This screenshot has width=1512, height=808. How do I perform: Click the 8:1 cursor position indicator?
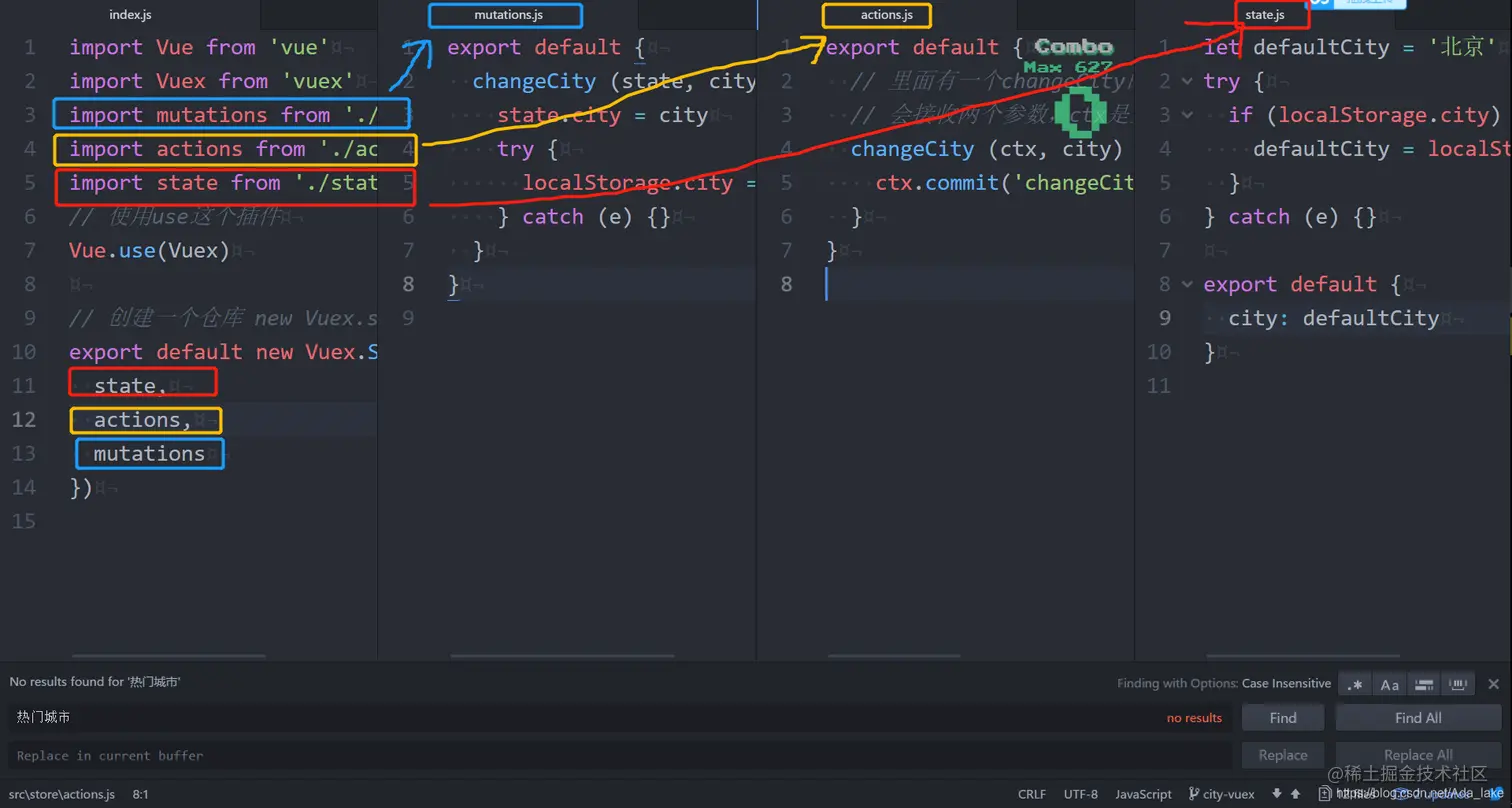[x=140, y=794]
